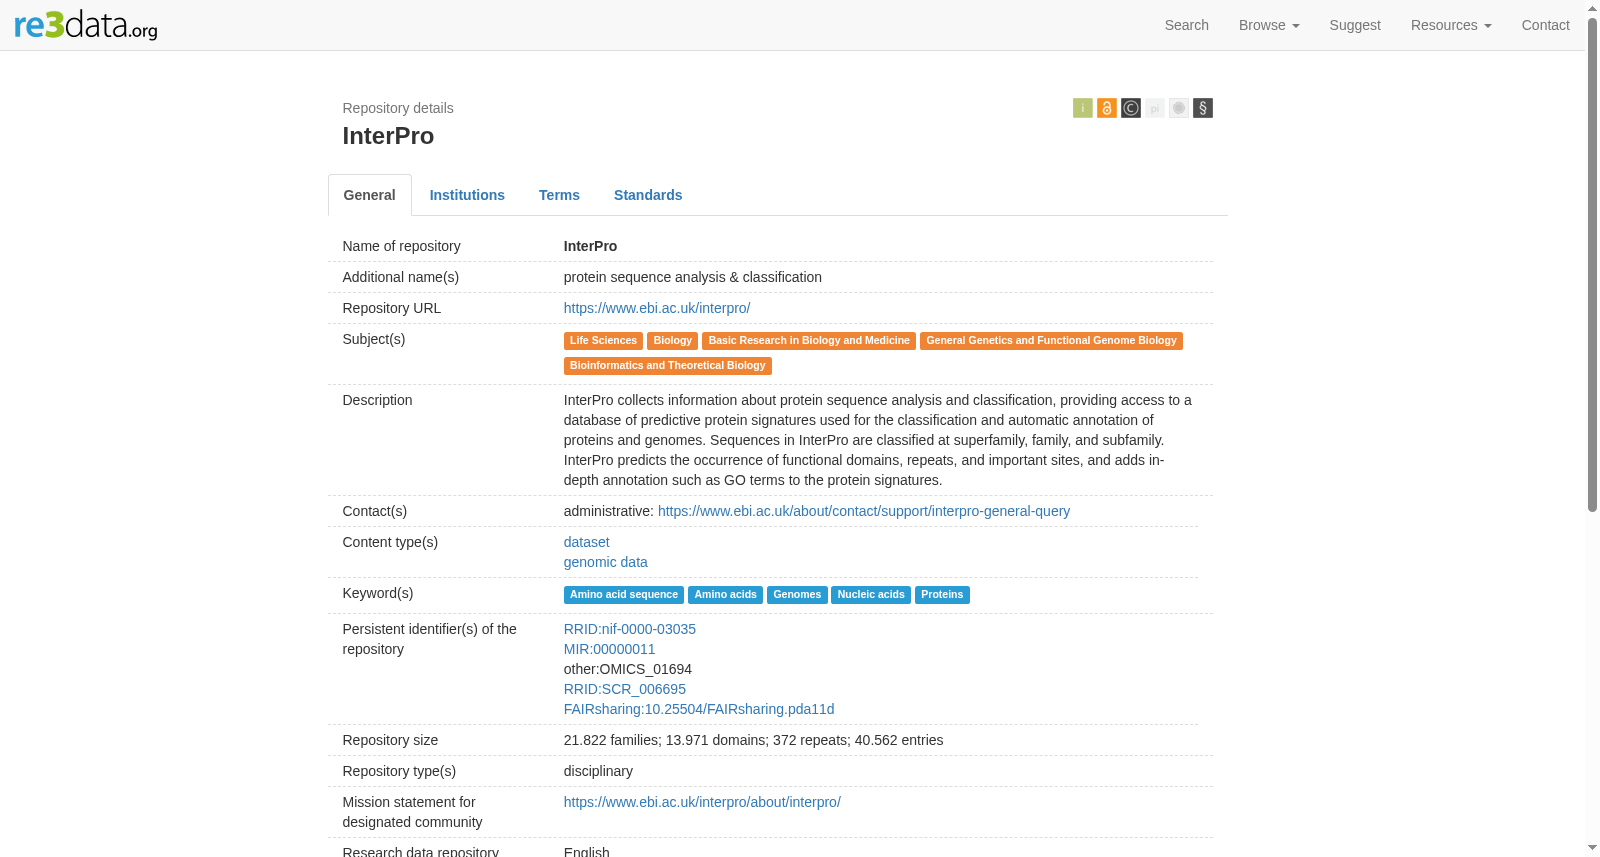Viewport: 1600px width, 857px height.
Task: Click the orange open access lock badge
Action: tap(1106, 108)
